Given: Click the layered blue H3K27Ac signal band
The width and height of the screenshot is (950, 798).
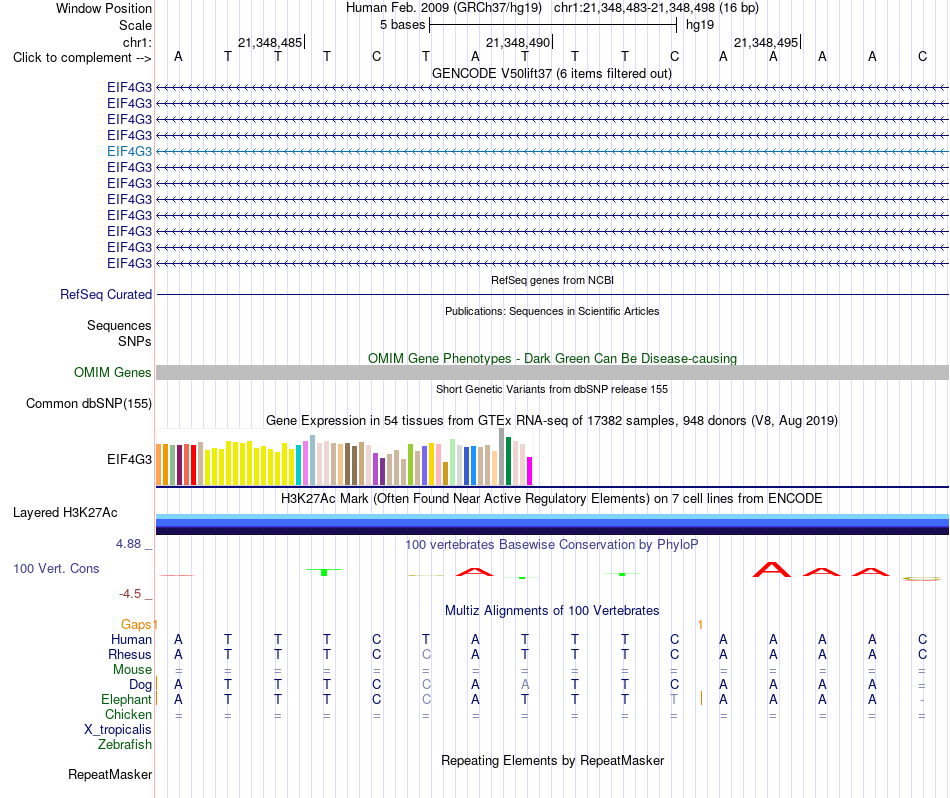Looking at the screenshot, I should [x=552, y=524].
